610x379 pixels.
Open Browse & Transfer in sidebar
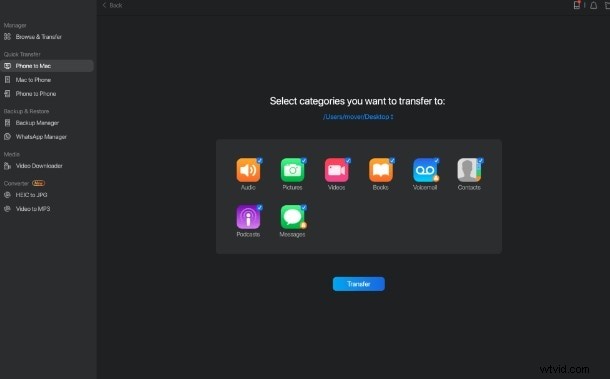pos(39,37)
